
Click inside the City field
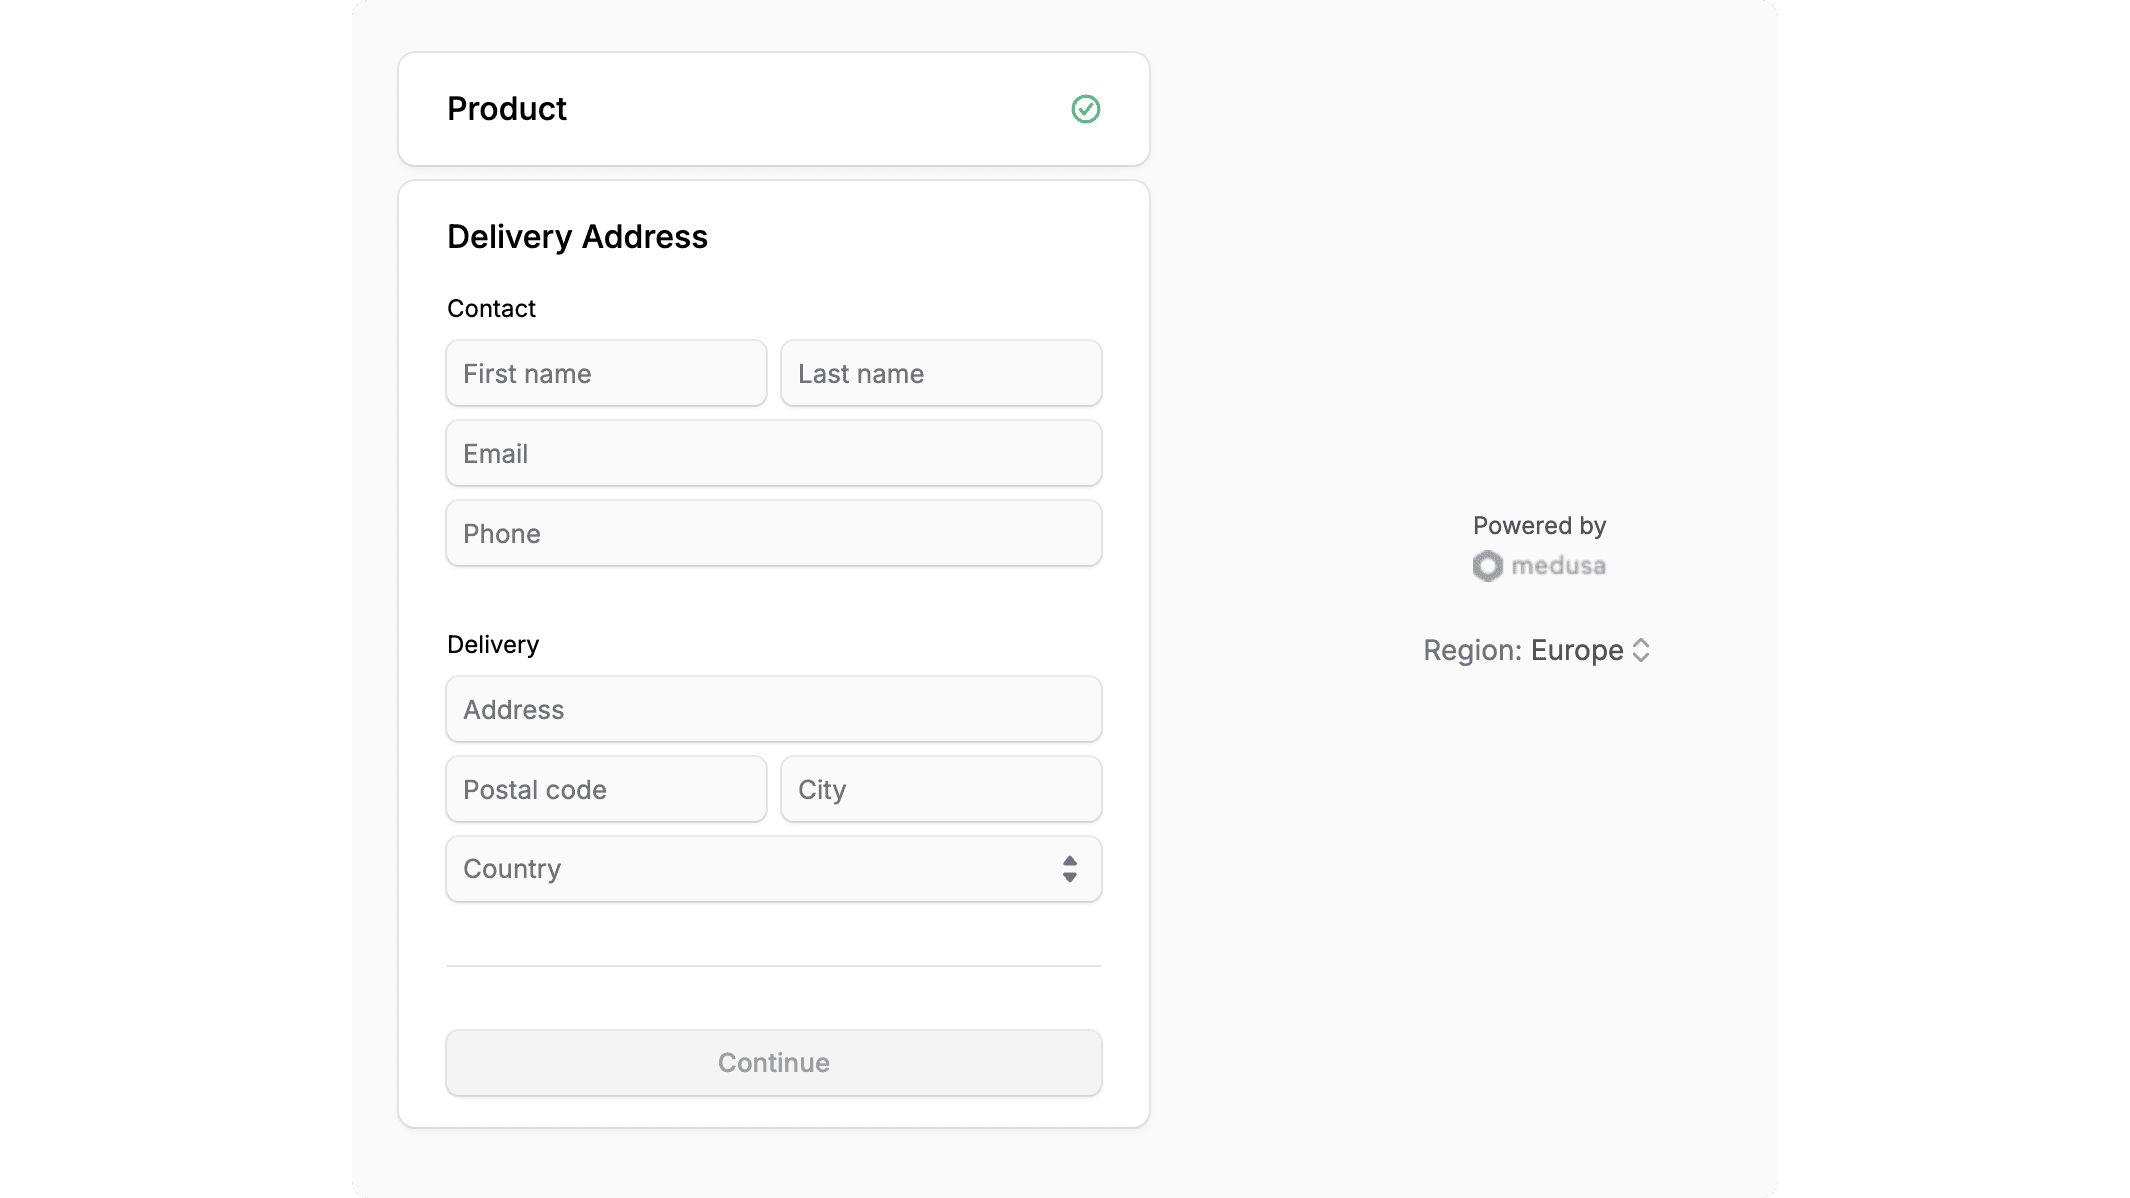coord(940,789)
